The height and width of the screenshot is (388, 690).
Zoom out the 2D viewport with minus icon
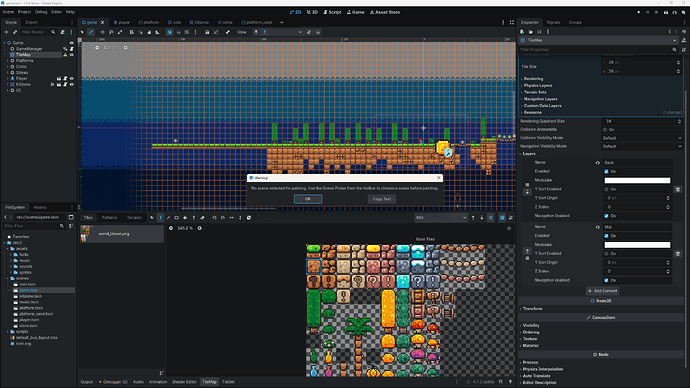point(97,48)
